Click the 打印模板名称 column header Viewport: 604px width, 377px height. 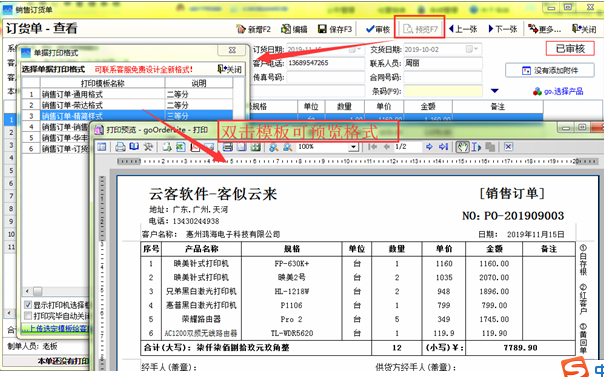[103, 83]
